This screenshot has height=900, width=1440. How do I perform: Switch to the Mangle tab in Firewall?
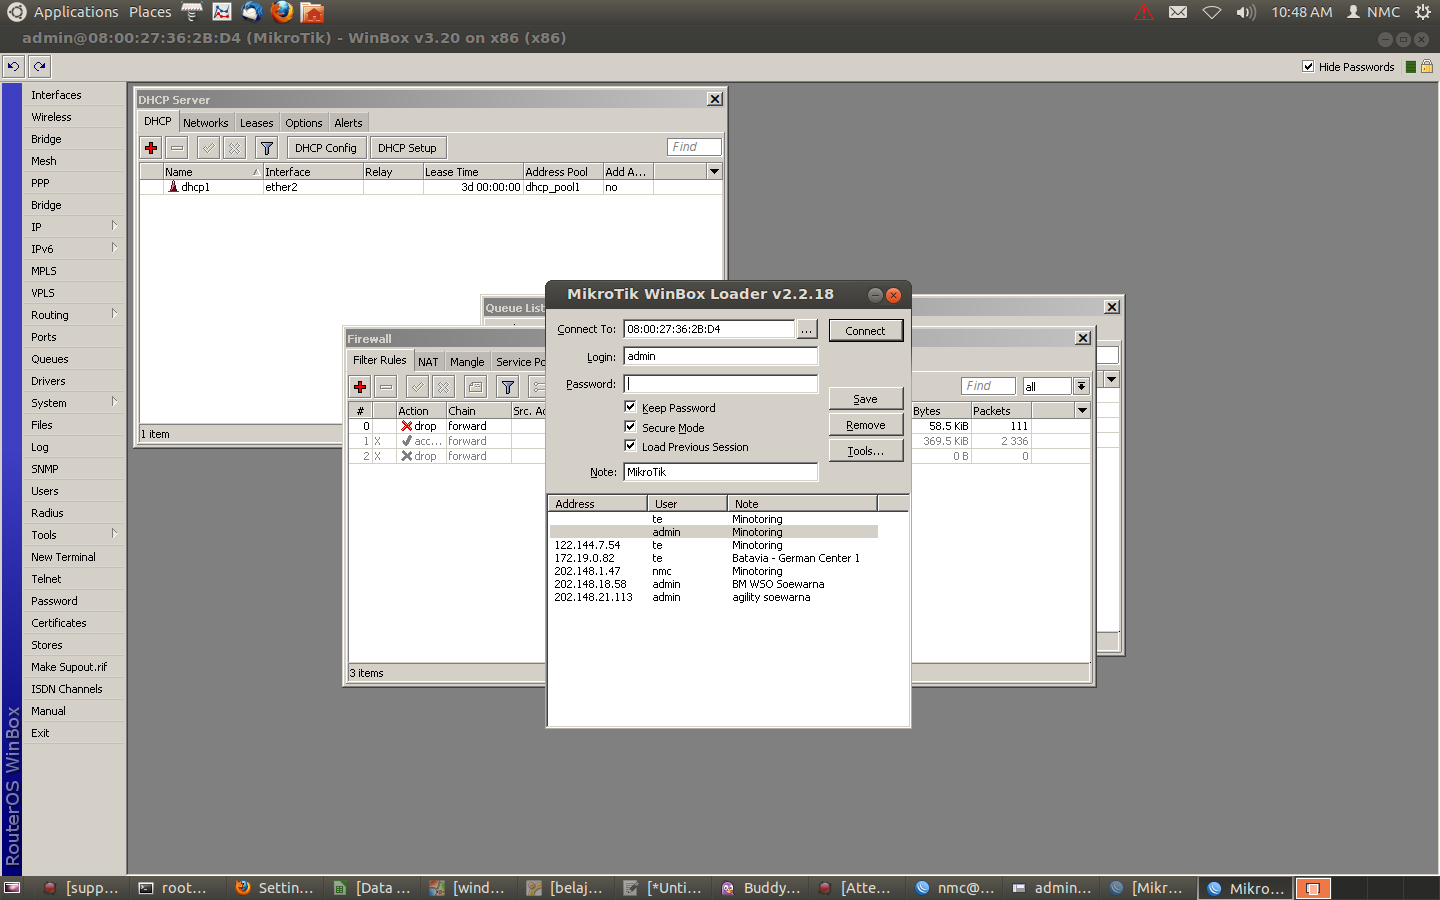pos(467,362)
